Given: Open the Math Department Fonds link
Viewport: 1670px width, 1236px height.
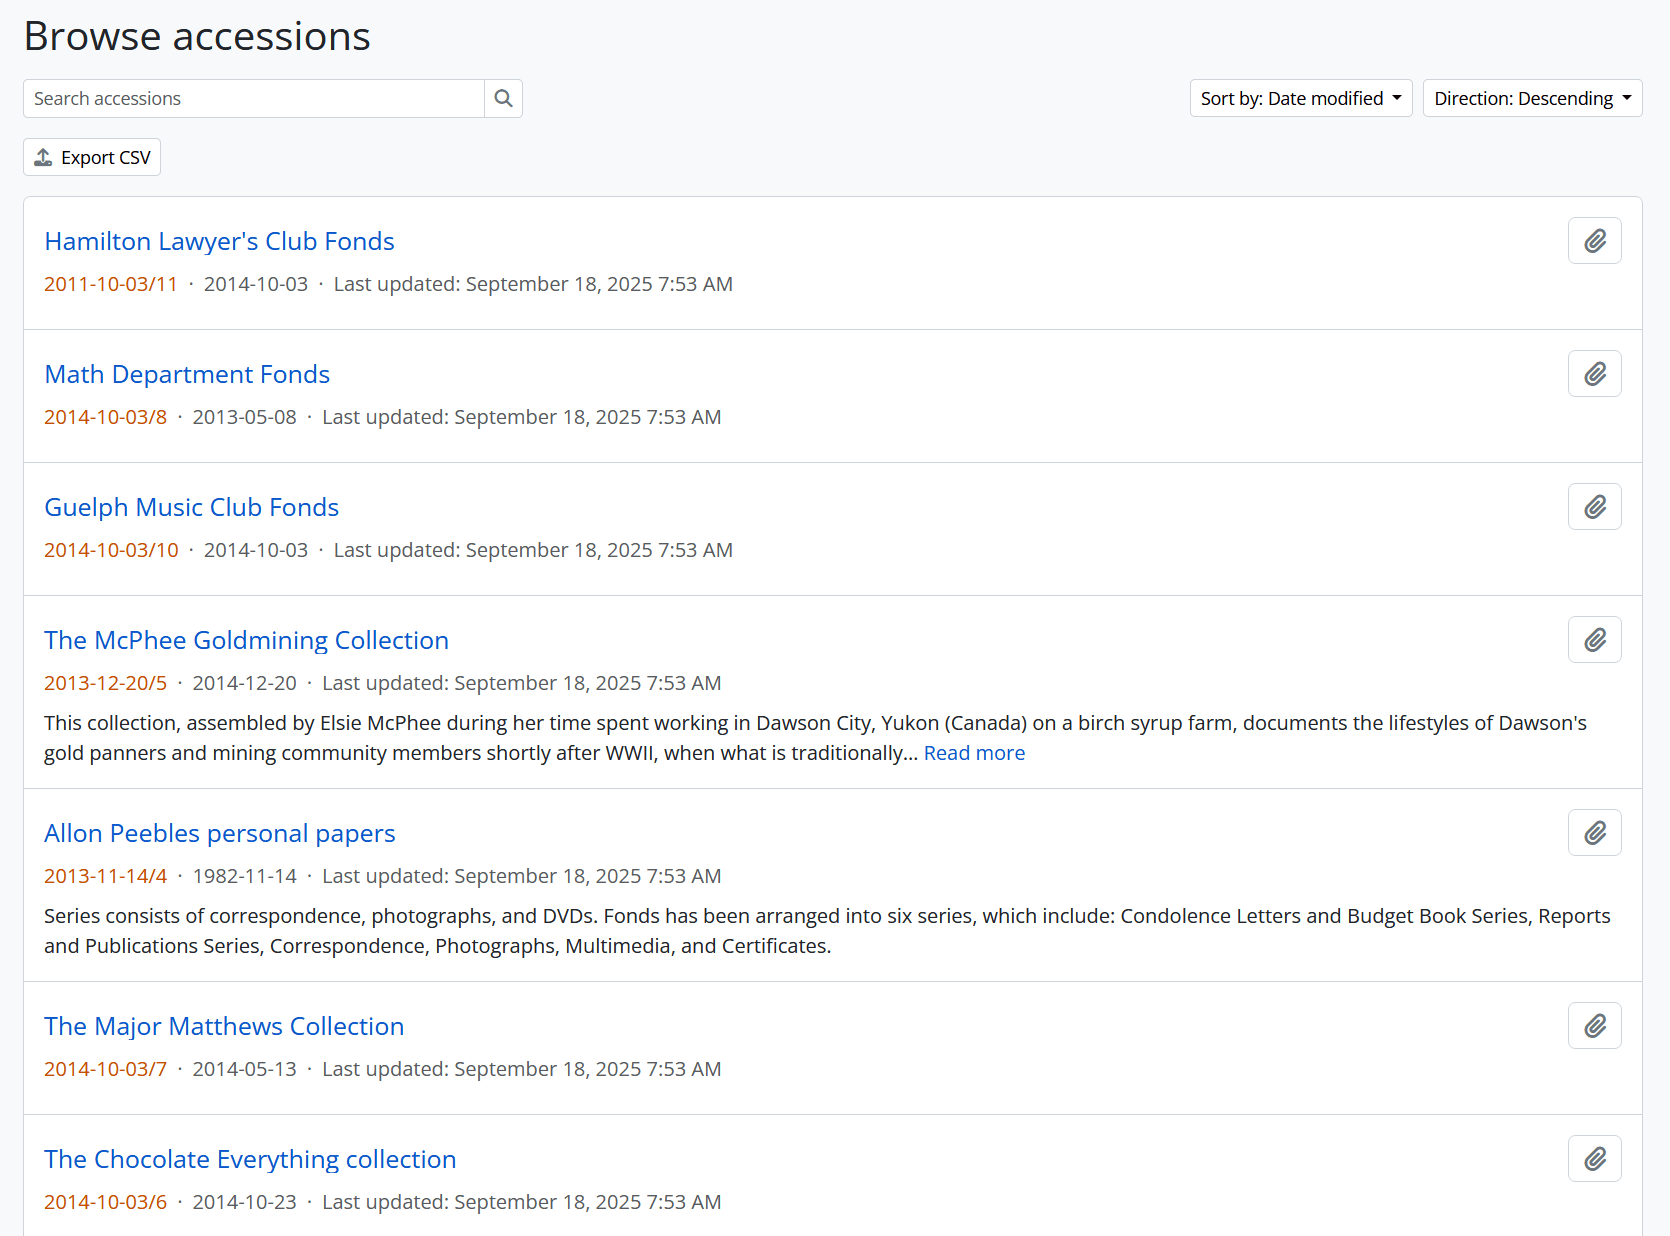Looking at the screenshot, I should (187, 374).
